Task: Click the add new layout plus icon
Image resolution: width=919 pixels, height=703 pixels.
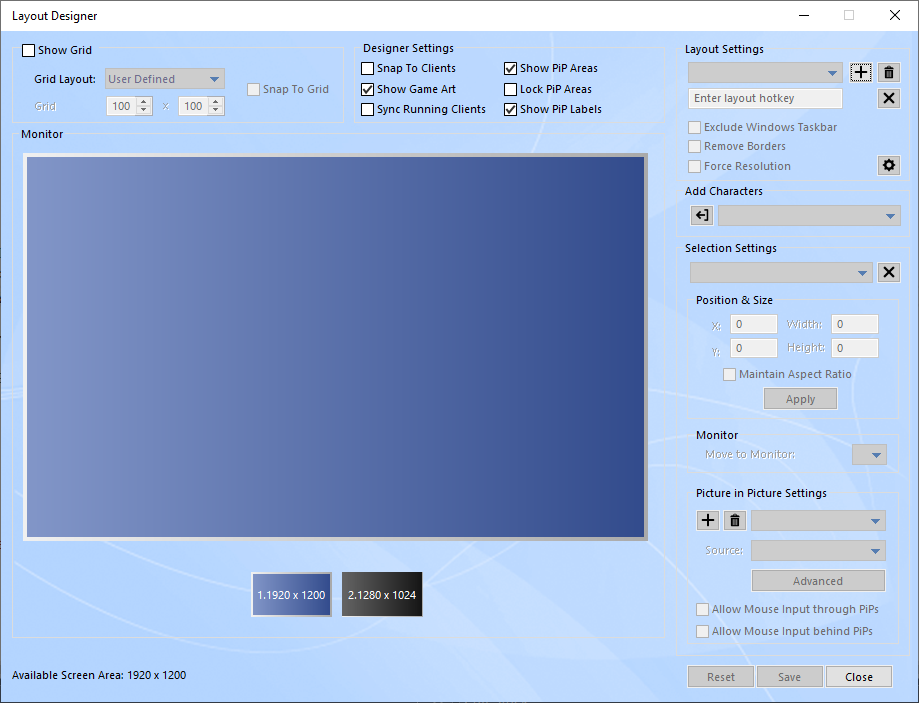Action: click(861, 73)
